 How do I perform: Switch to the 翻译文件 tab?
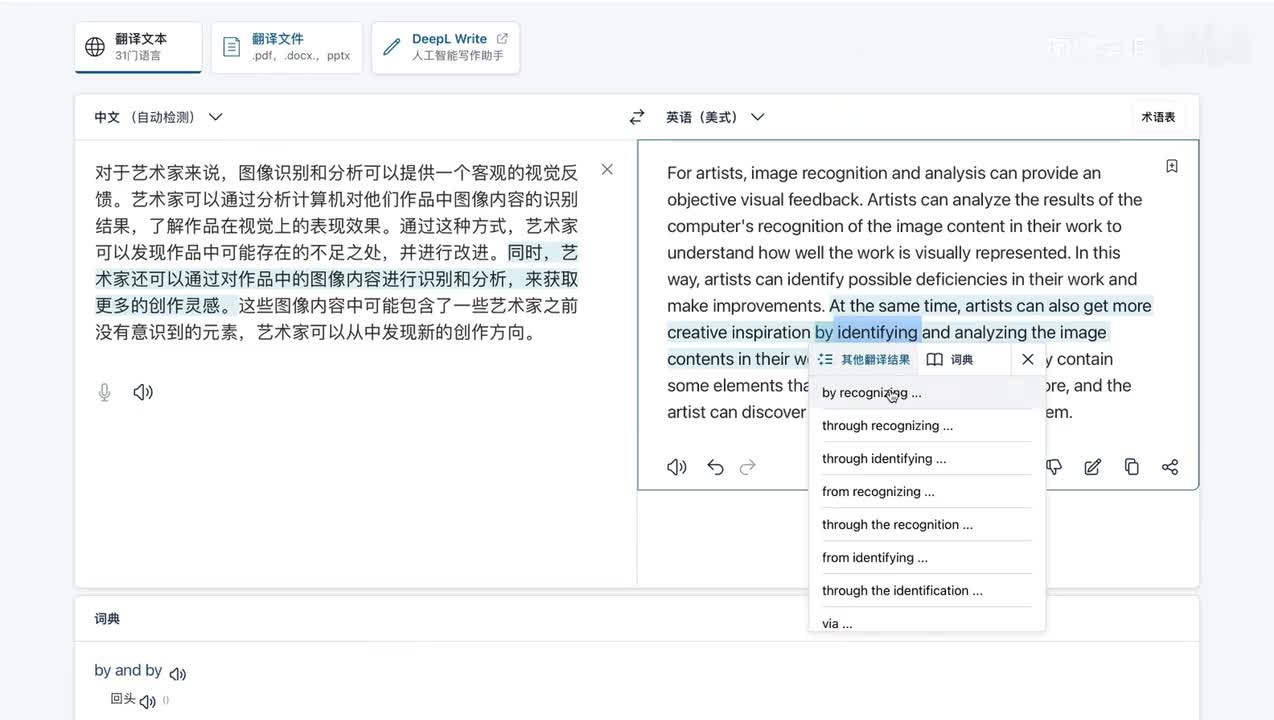pos(287,47)
